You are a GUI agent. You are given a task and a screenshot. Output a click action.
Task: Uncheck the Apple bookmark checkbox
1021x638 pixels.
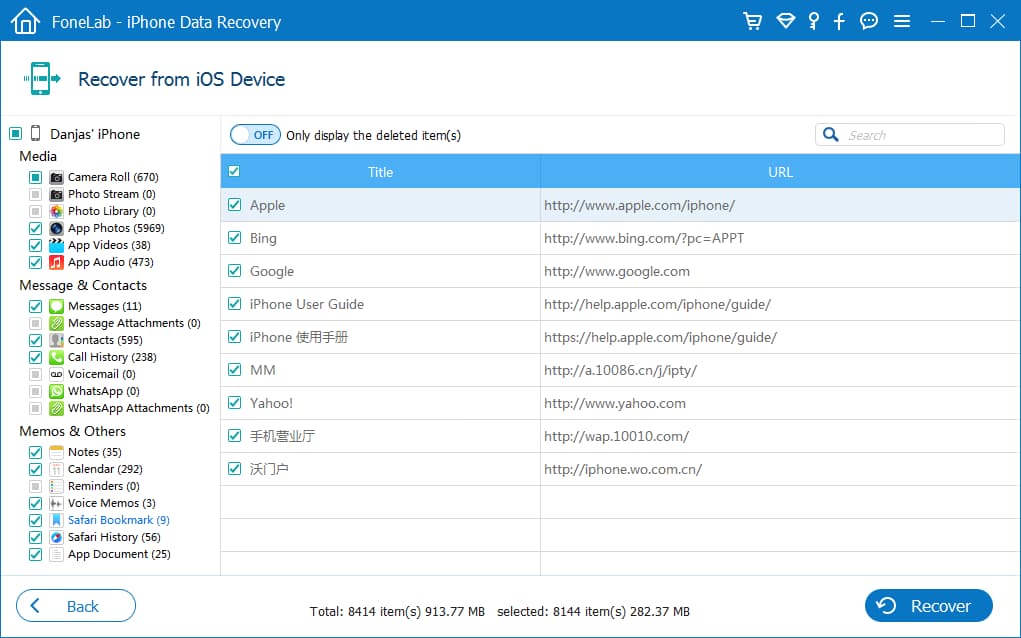coord(235,205)
